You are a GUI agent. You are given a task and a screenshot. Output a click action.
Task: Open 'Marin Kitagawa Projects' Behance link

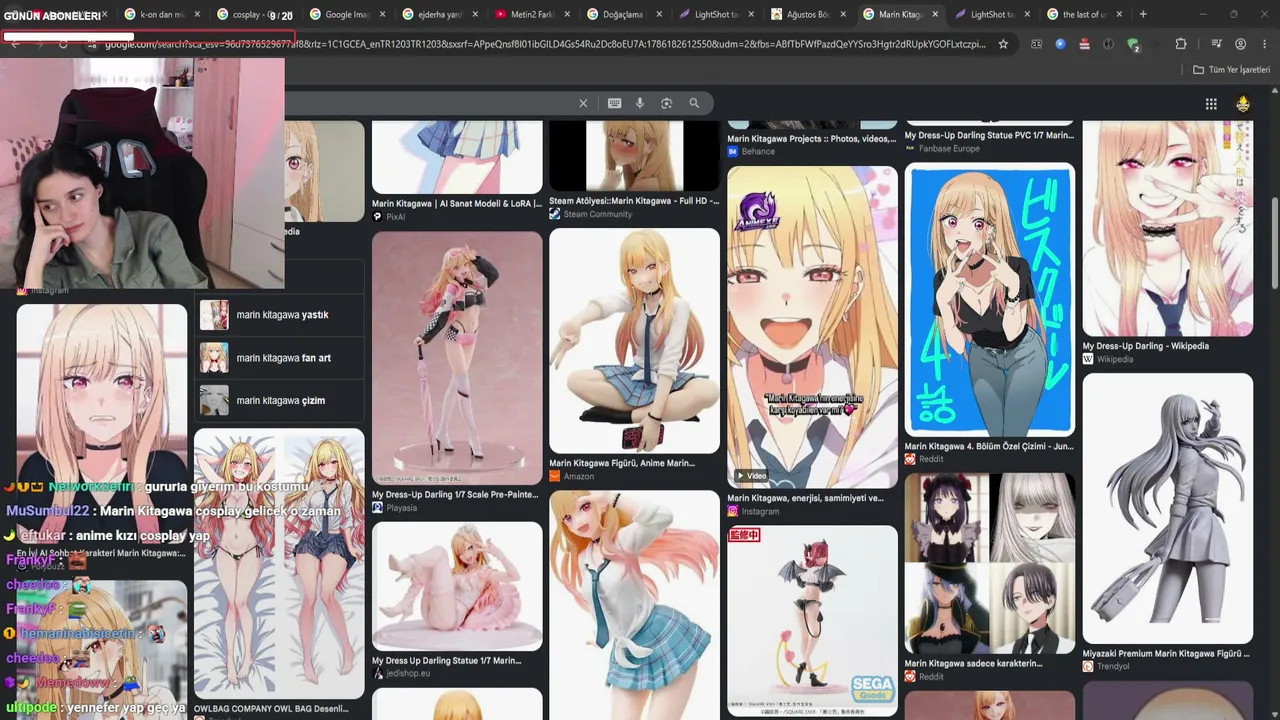tap(811, 139)
